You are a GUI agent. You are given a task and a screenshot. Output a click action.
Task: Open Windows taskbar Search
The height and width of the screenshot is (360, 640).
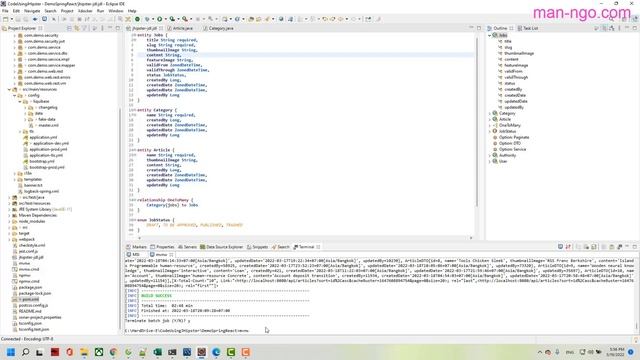click(x=25, y=352)
